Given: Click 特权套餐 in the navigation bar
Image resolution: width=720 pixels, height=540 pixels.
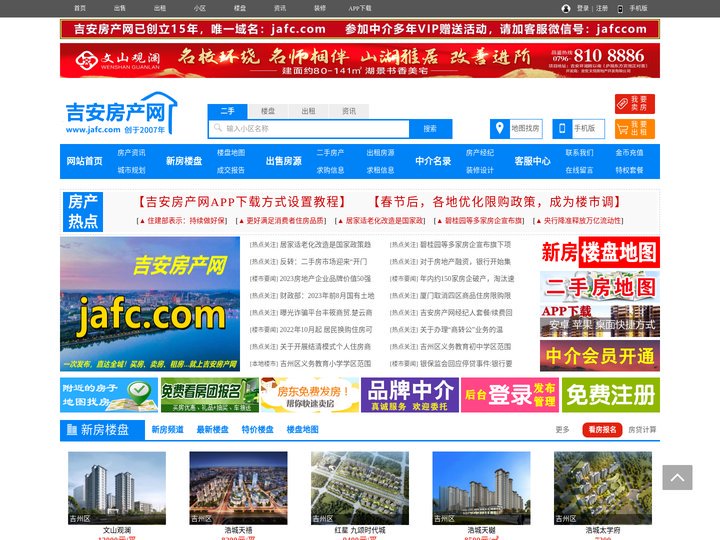Looking at the screenshot, I should tap(630, 170).
